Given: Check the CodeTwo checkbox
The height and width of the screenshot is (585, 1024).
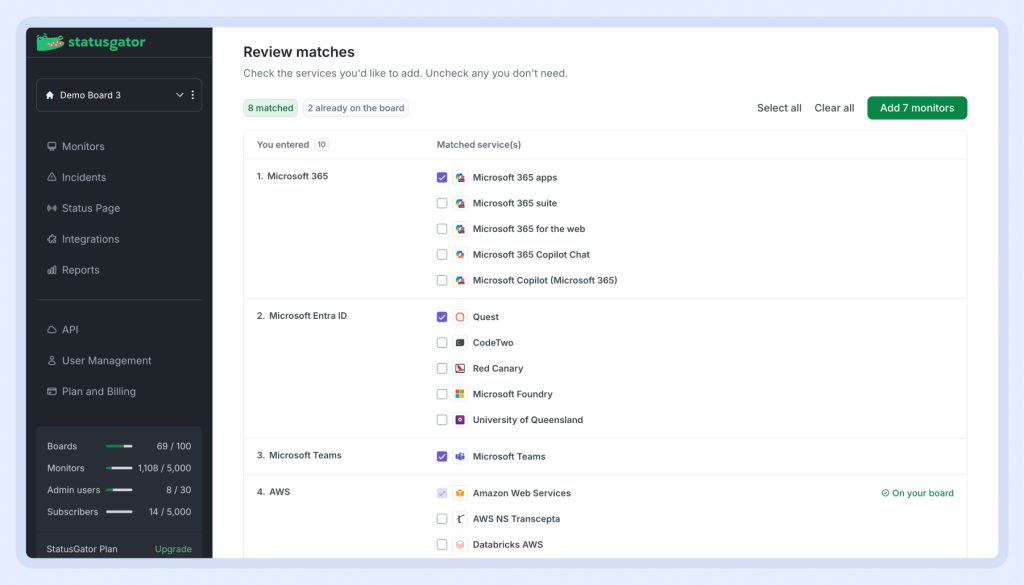Looking at the screenshot, I should pos(442,343).
